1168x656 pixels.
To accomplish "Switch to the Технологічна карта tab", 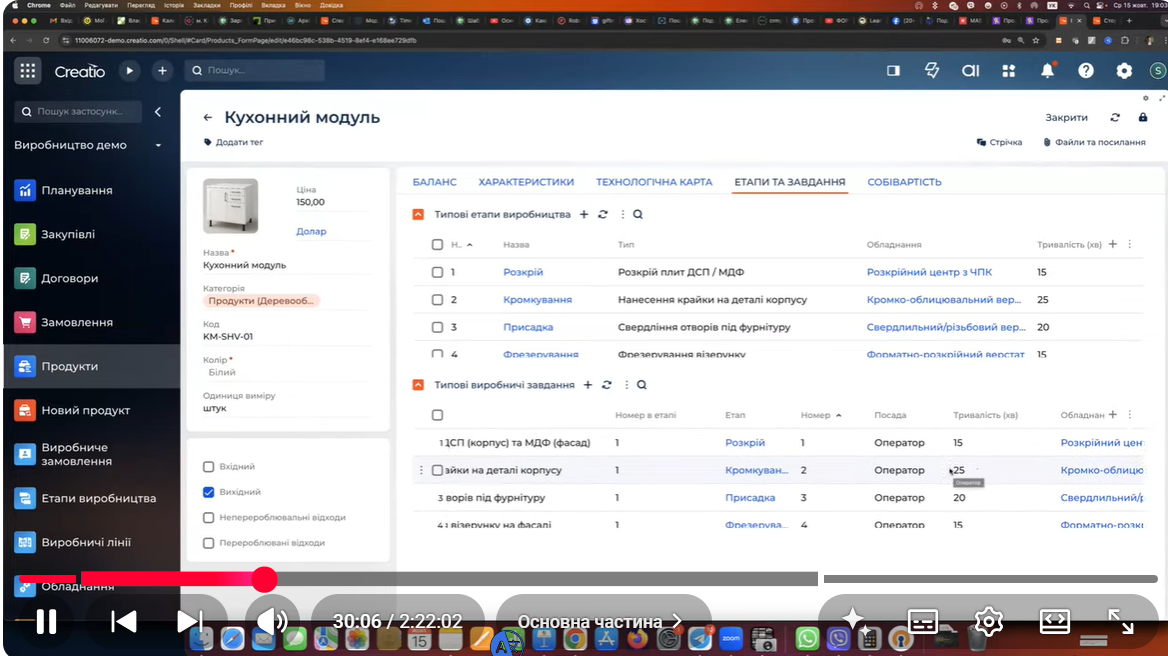I will (654, 182).
